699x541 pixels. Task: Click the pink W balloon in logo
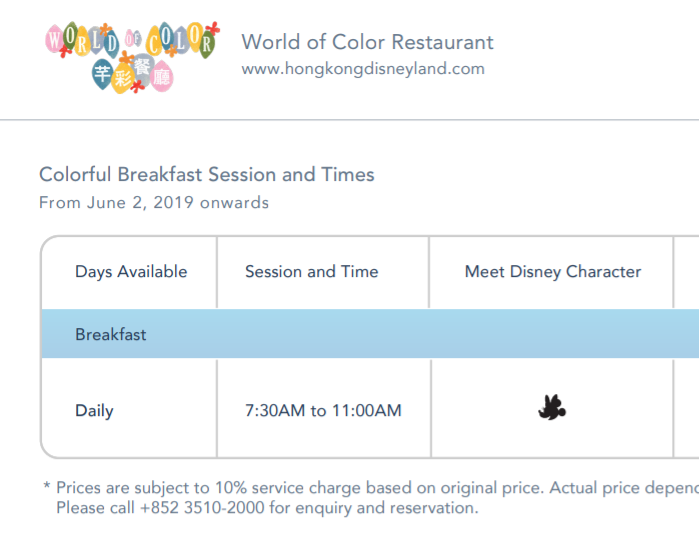pos(54,39)
